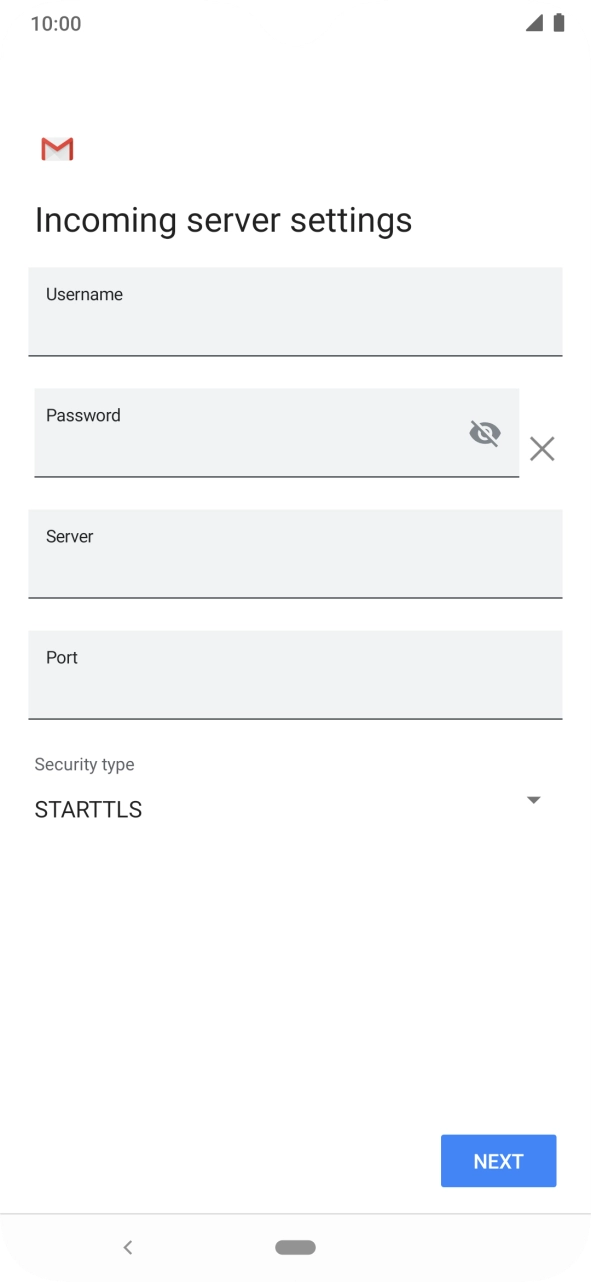
Task: Focus the Password input field
Action: pyautogui.click(x=277, y=433)
